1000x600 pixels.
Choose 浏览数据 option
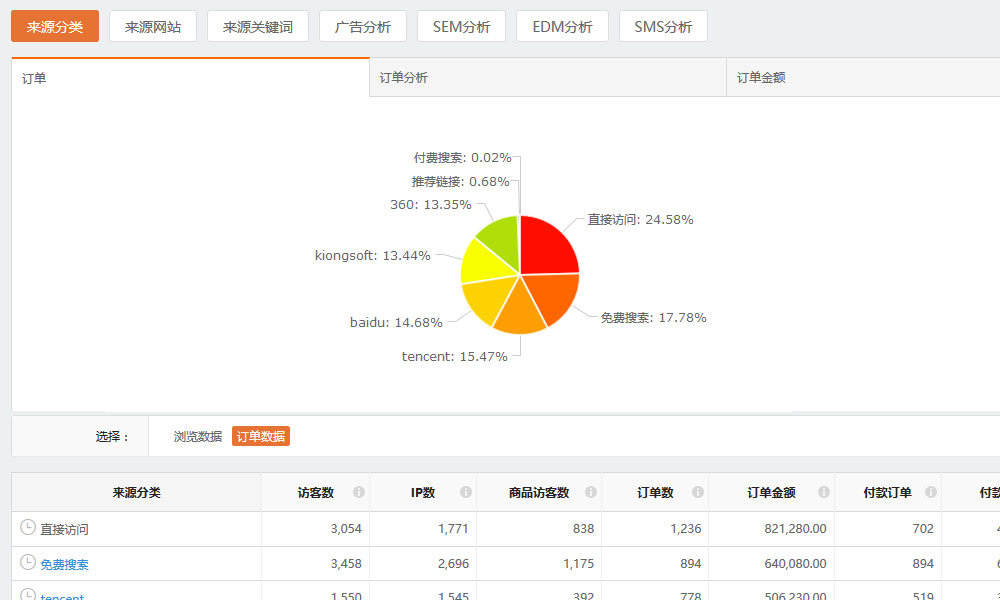(x=198, y=437)
